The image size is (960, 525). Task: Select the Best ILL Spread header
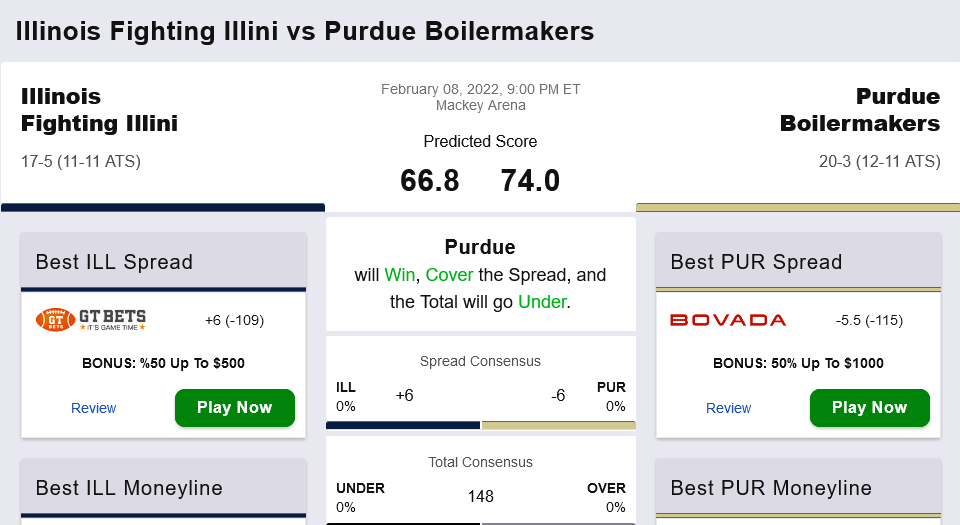tap(114, 262)
